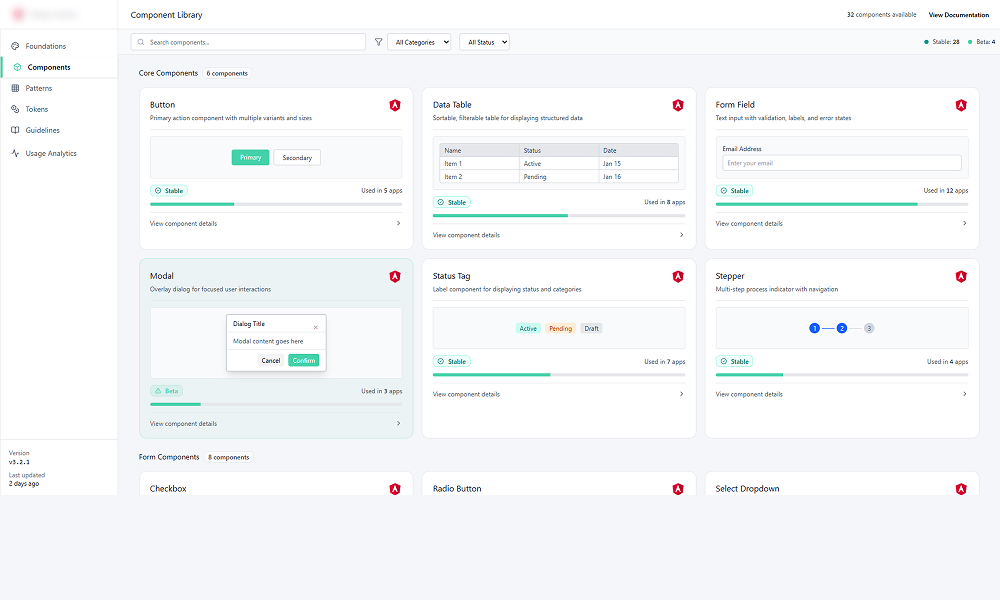Open the All Categories dropdown

[x=419, y=42]
